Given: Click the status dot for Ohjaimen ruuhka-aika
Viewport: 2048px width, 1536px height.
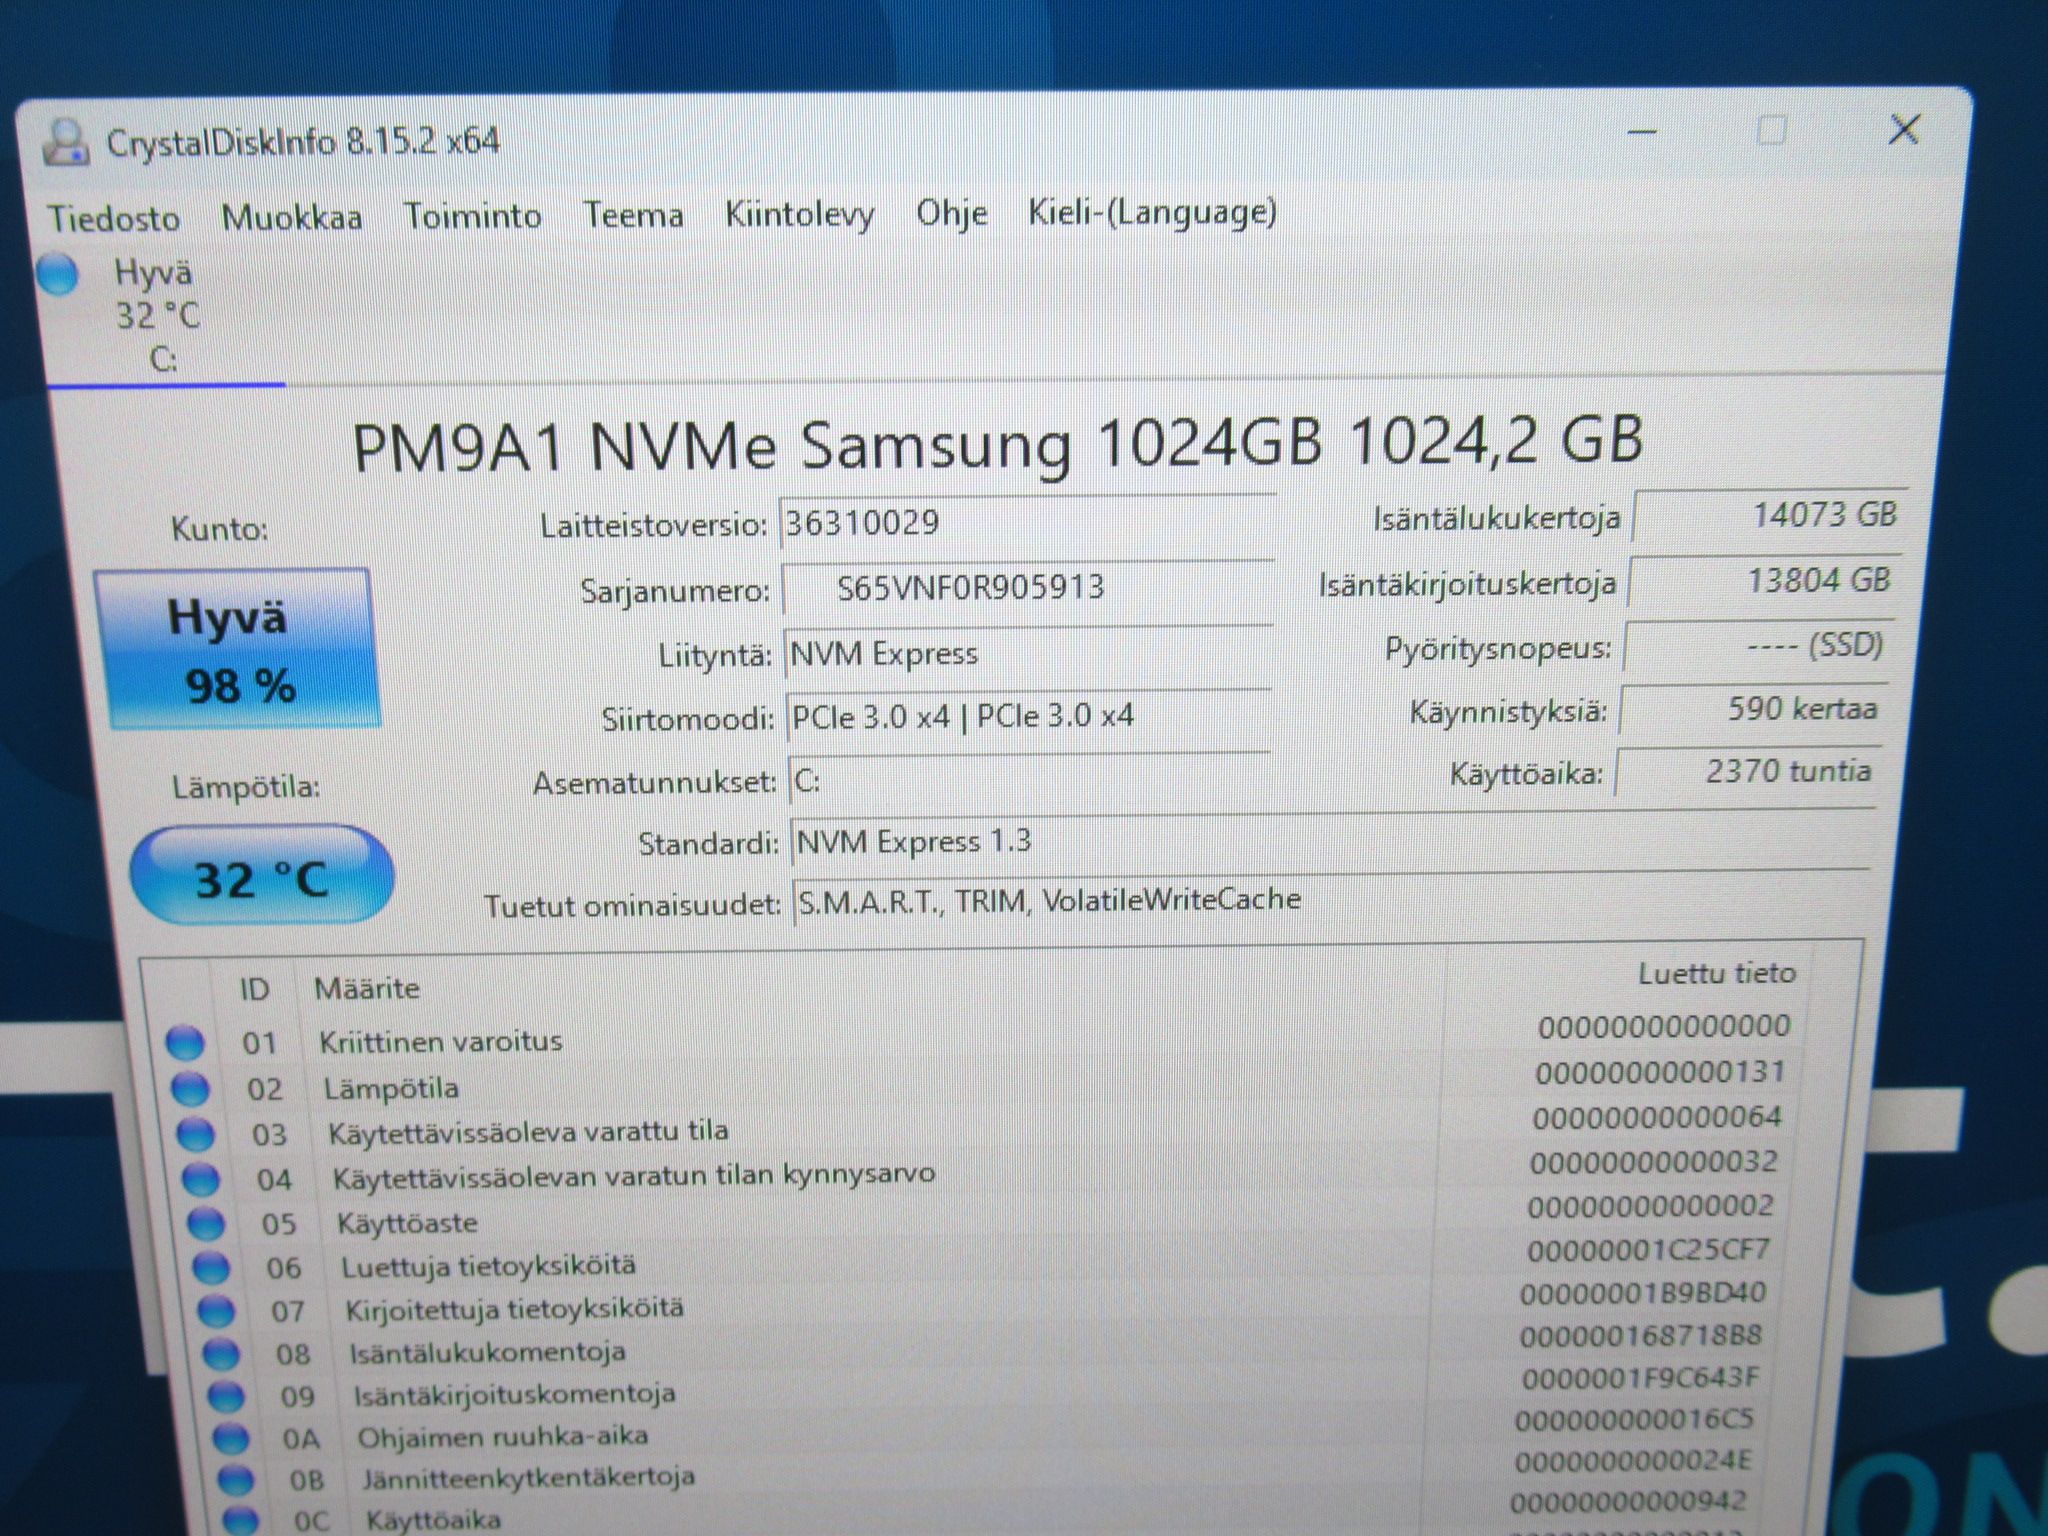Looking at the screenshot, I should (231, 1439).
